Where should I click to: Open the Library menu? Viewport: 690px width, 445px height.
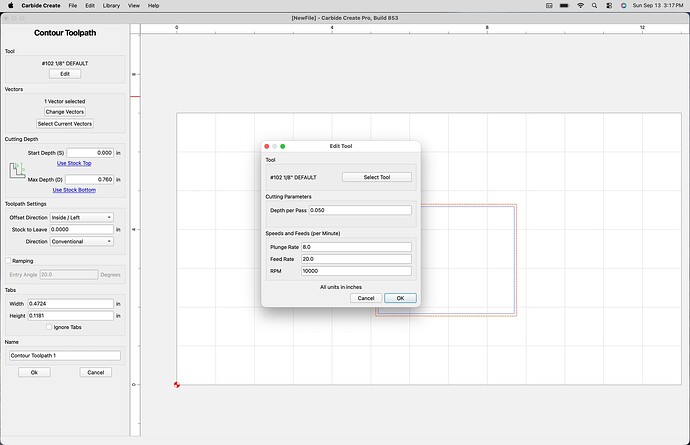(x=111, y=6)
